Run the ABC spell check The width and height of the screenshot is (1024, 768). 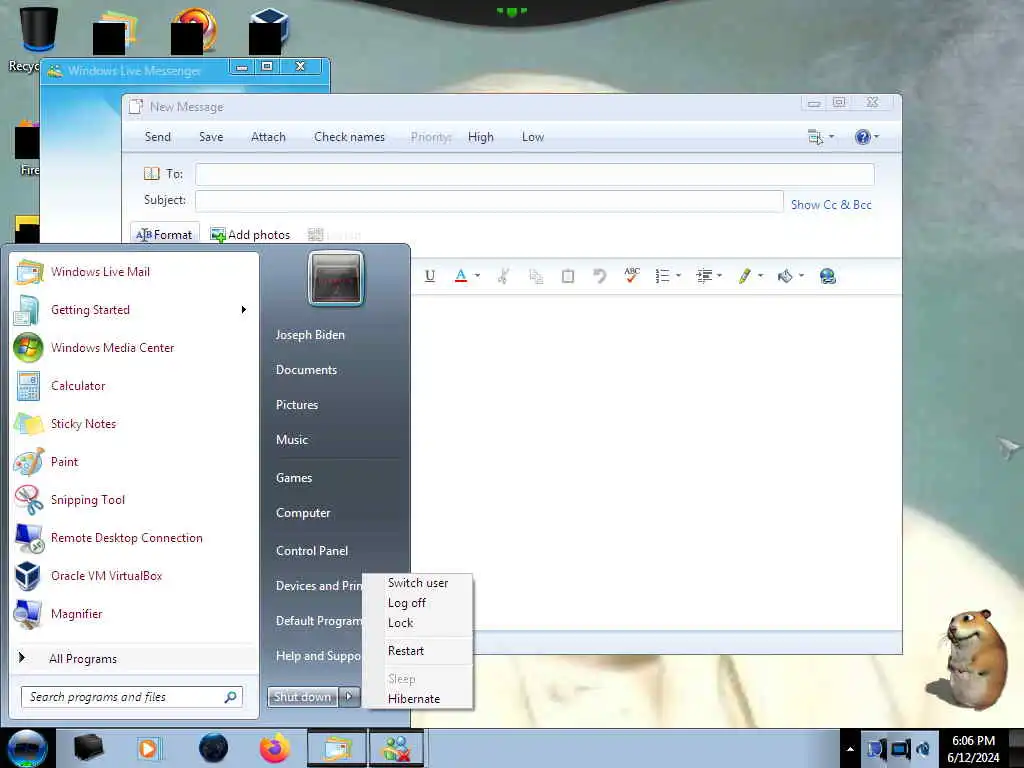632,276
